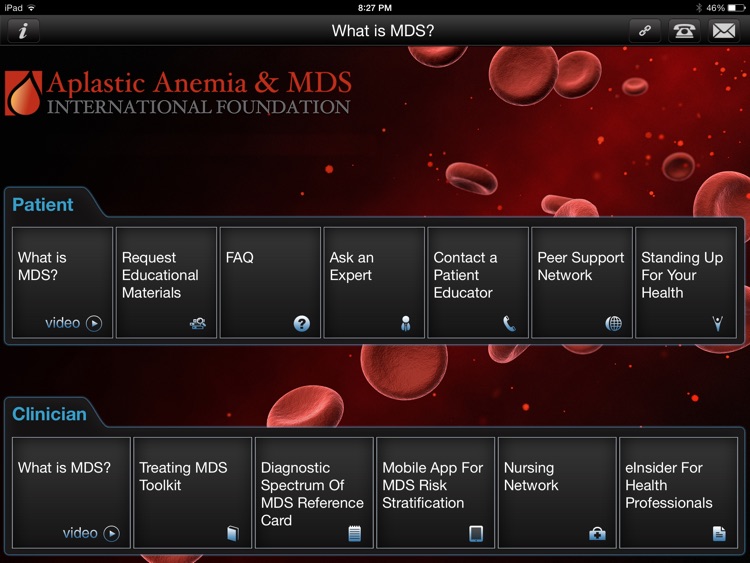Tap the Nursing Network medical kit icon
Screen dimensions: 750x563
597,533
